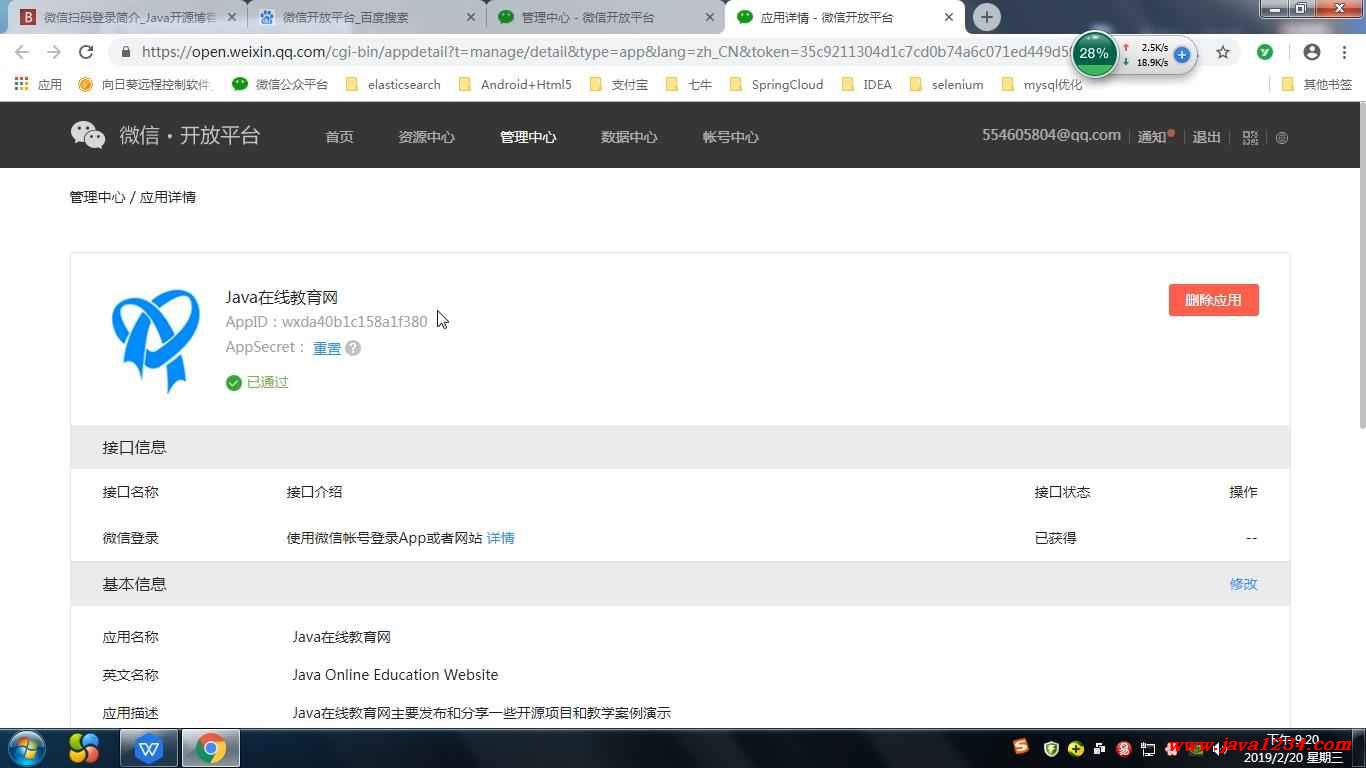The width and height of the screenshot is (1366, 768).
Task: Close the 管理中心 - 微信开放平台 tab
Action: [710, 17]
